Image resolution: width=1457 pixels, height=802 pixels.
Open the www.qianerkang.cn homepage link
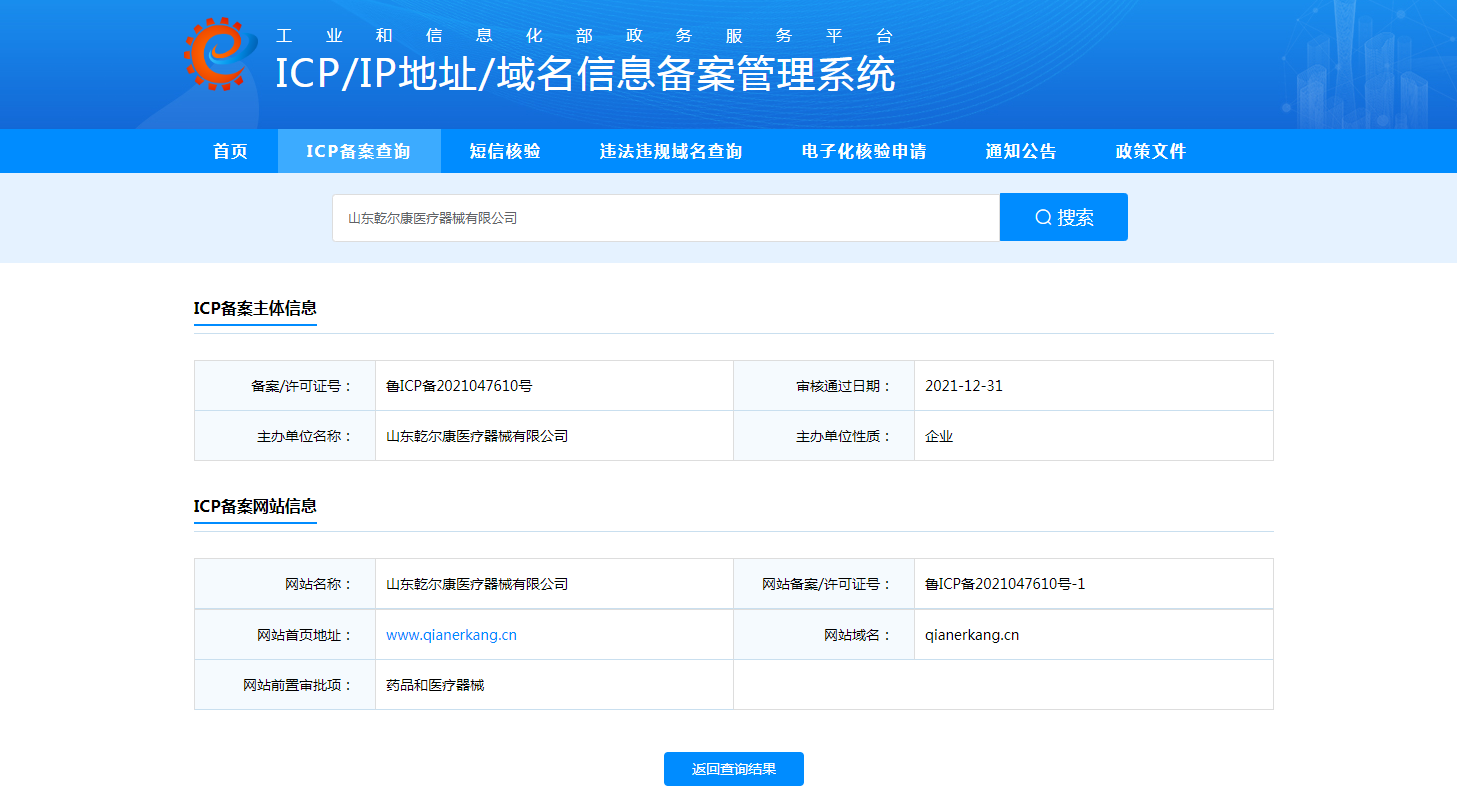click(451, 635)
